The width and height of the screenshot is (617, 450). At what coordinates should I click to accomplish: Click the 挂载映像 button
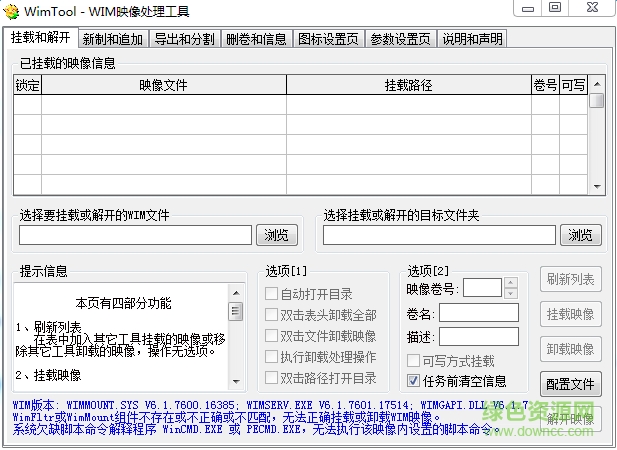(x=571, y=314)
